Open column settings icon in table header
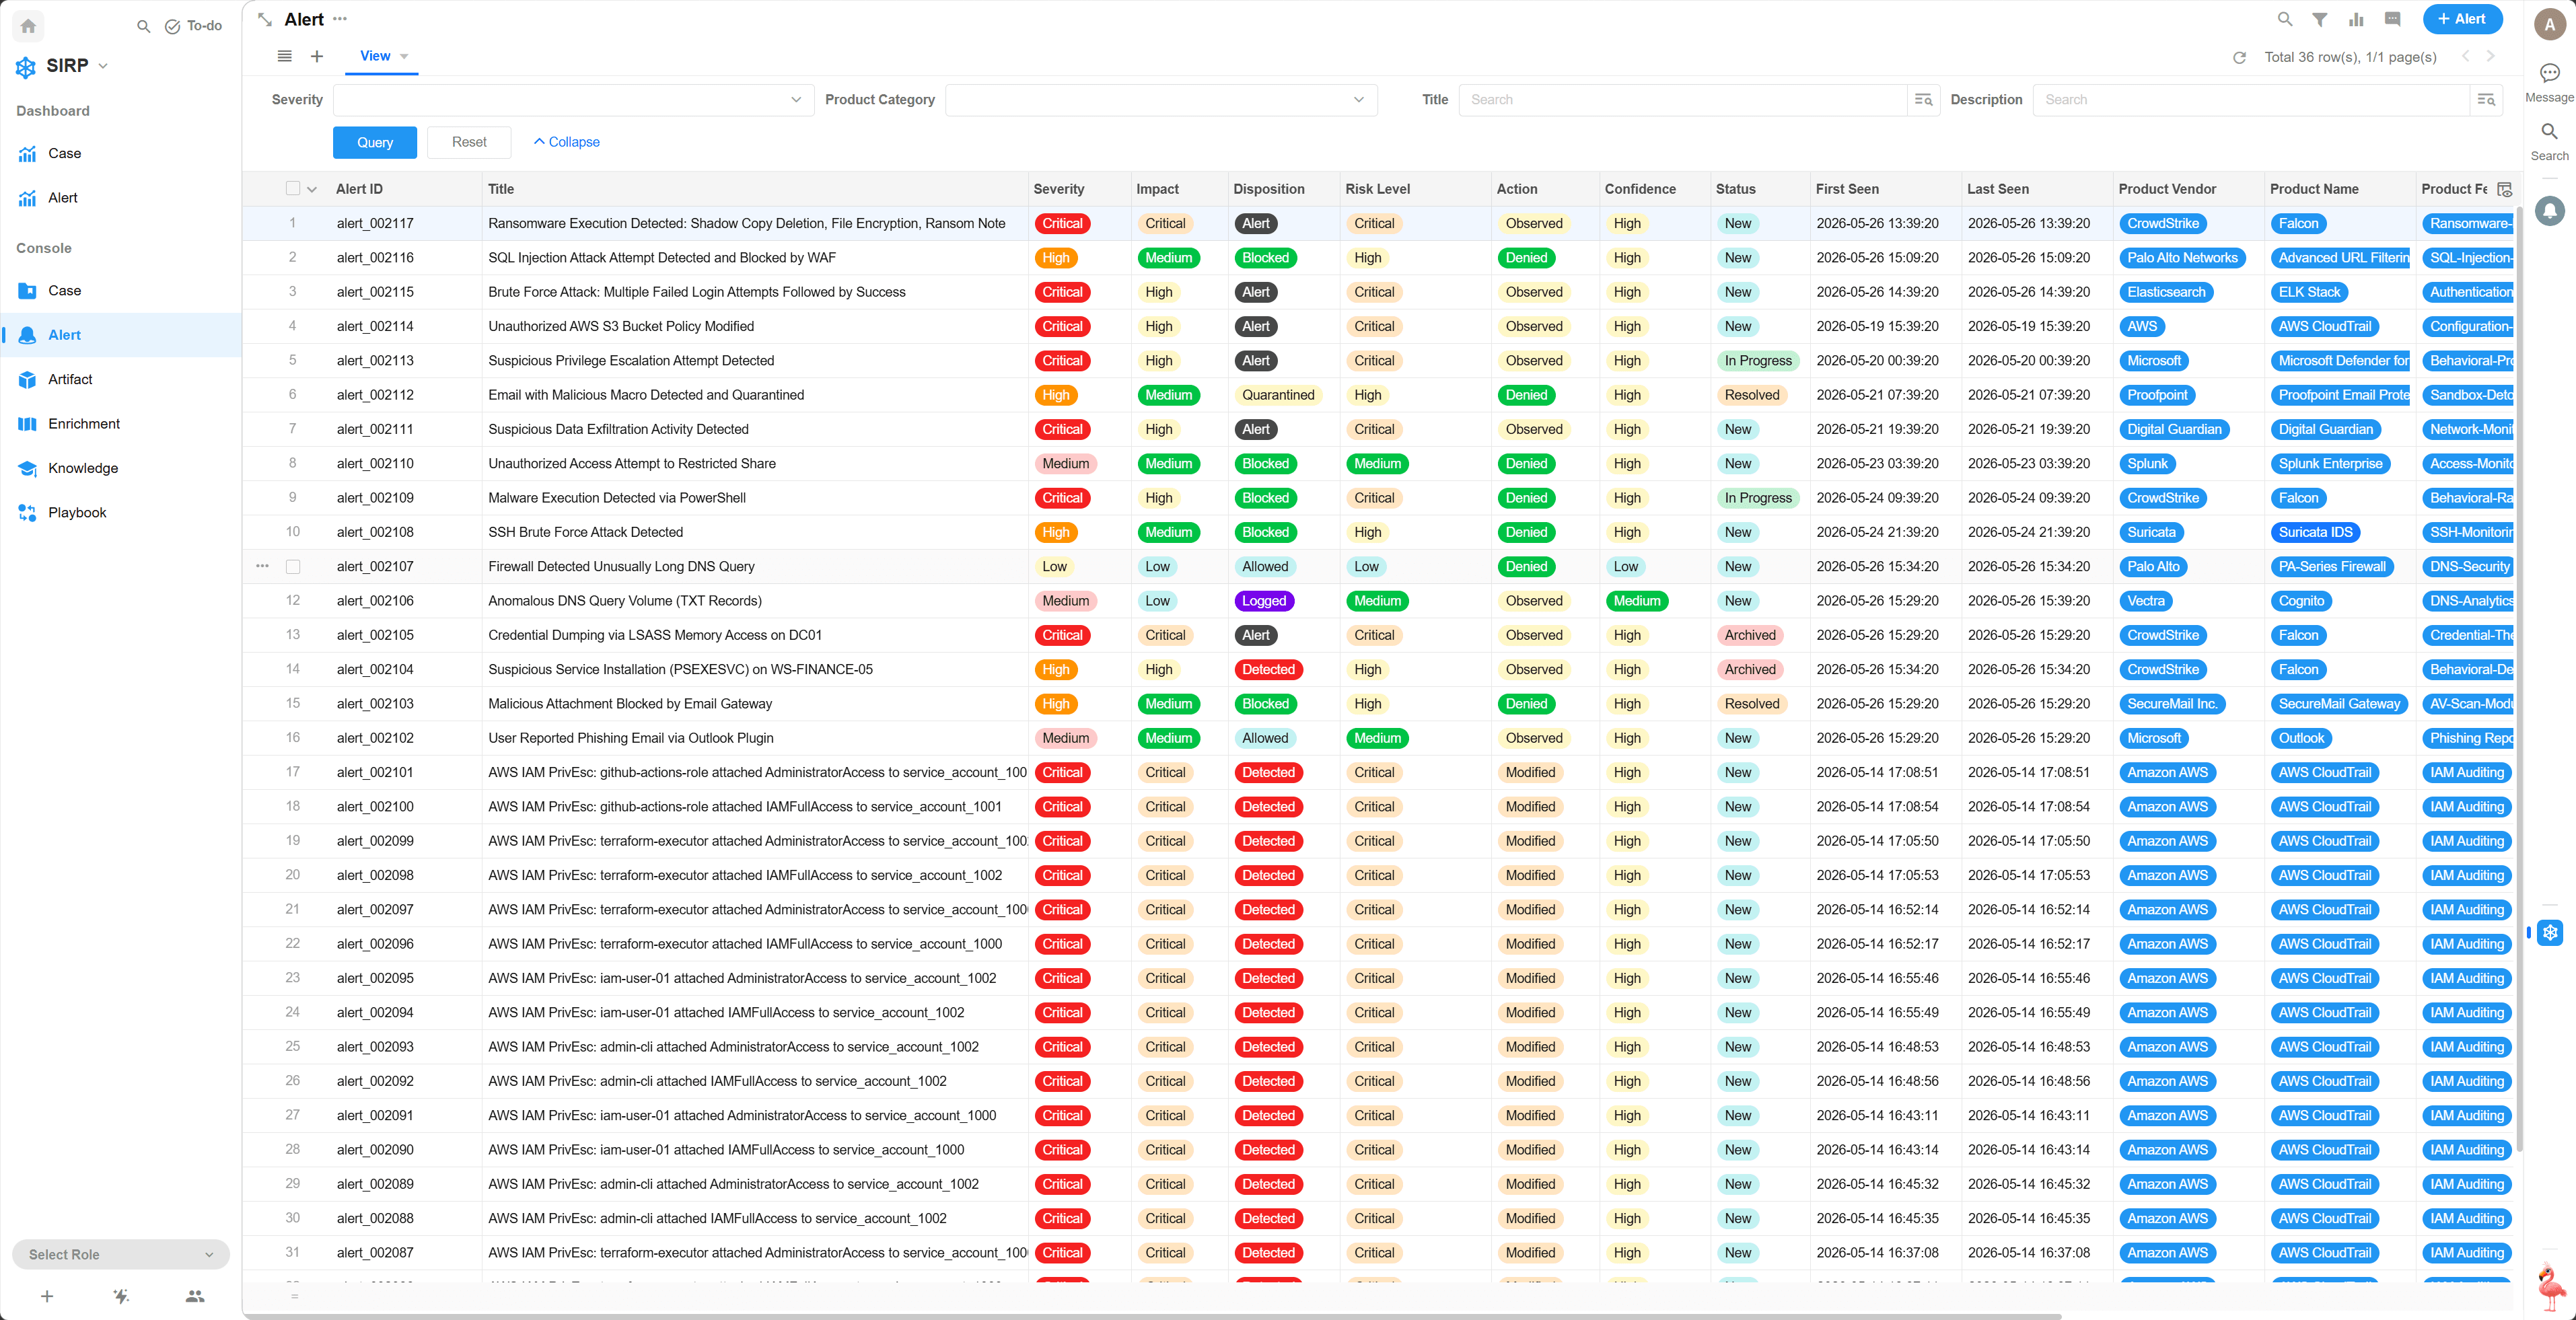 [x=2504, y=189]
